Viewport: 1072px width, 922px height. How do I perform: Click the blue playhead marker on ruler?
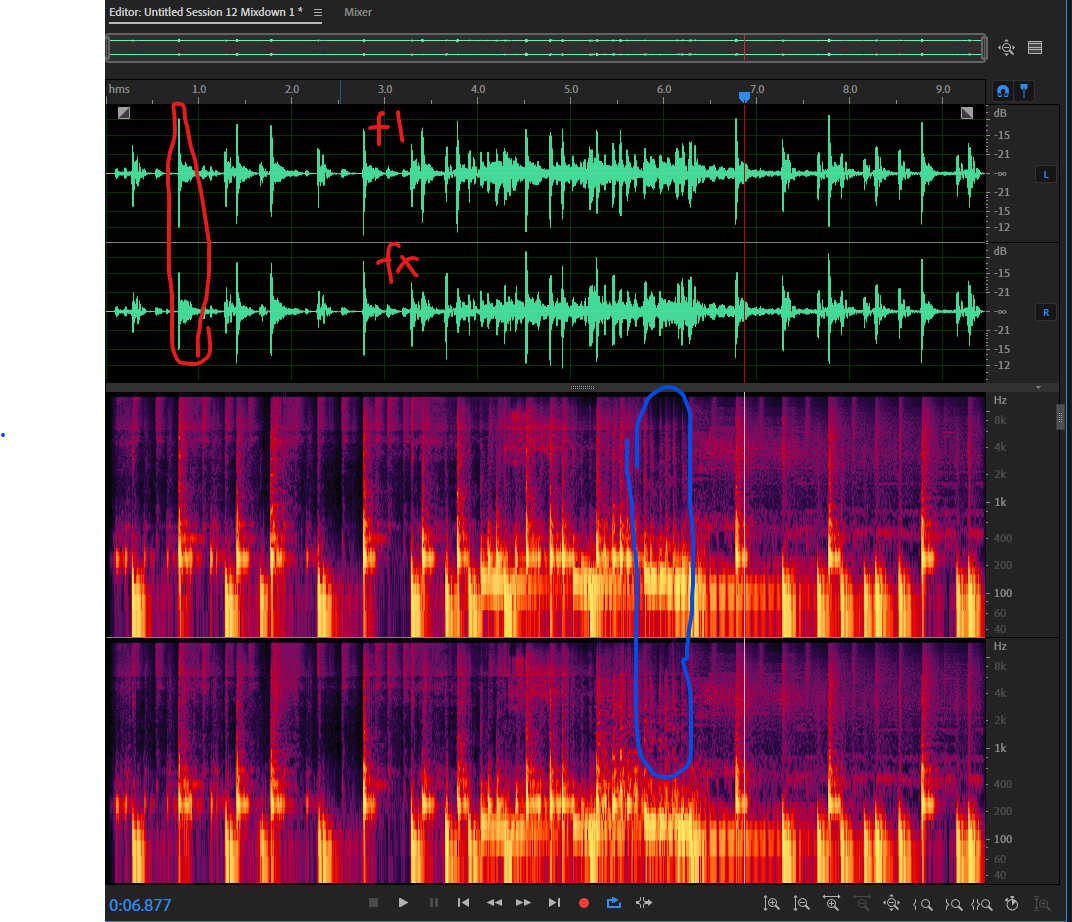[744, 97]
